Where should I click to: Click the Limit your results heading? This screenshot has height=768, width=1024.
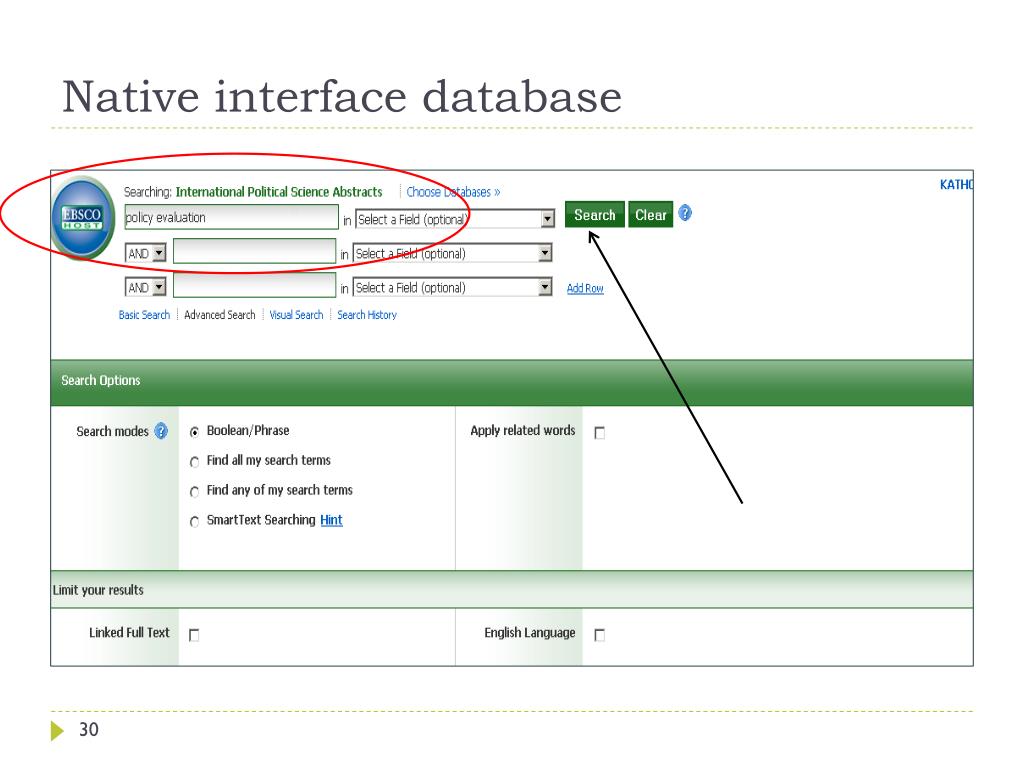coord(98,590)
